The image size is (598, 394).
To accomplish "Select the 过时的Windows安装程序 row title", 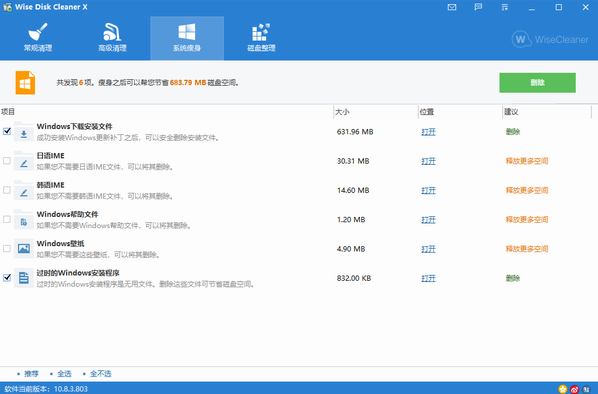I will (x=78, y=273).
